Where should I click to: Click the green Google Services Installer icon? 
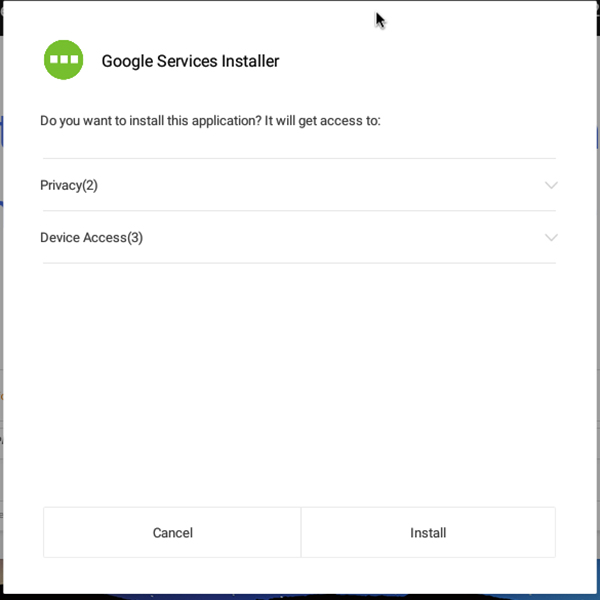tap(64, 60)
